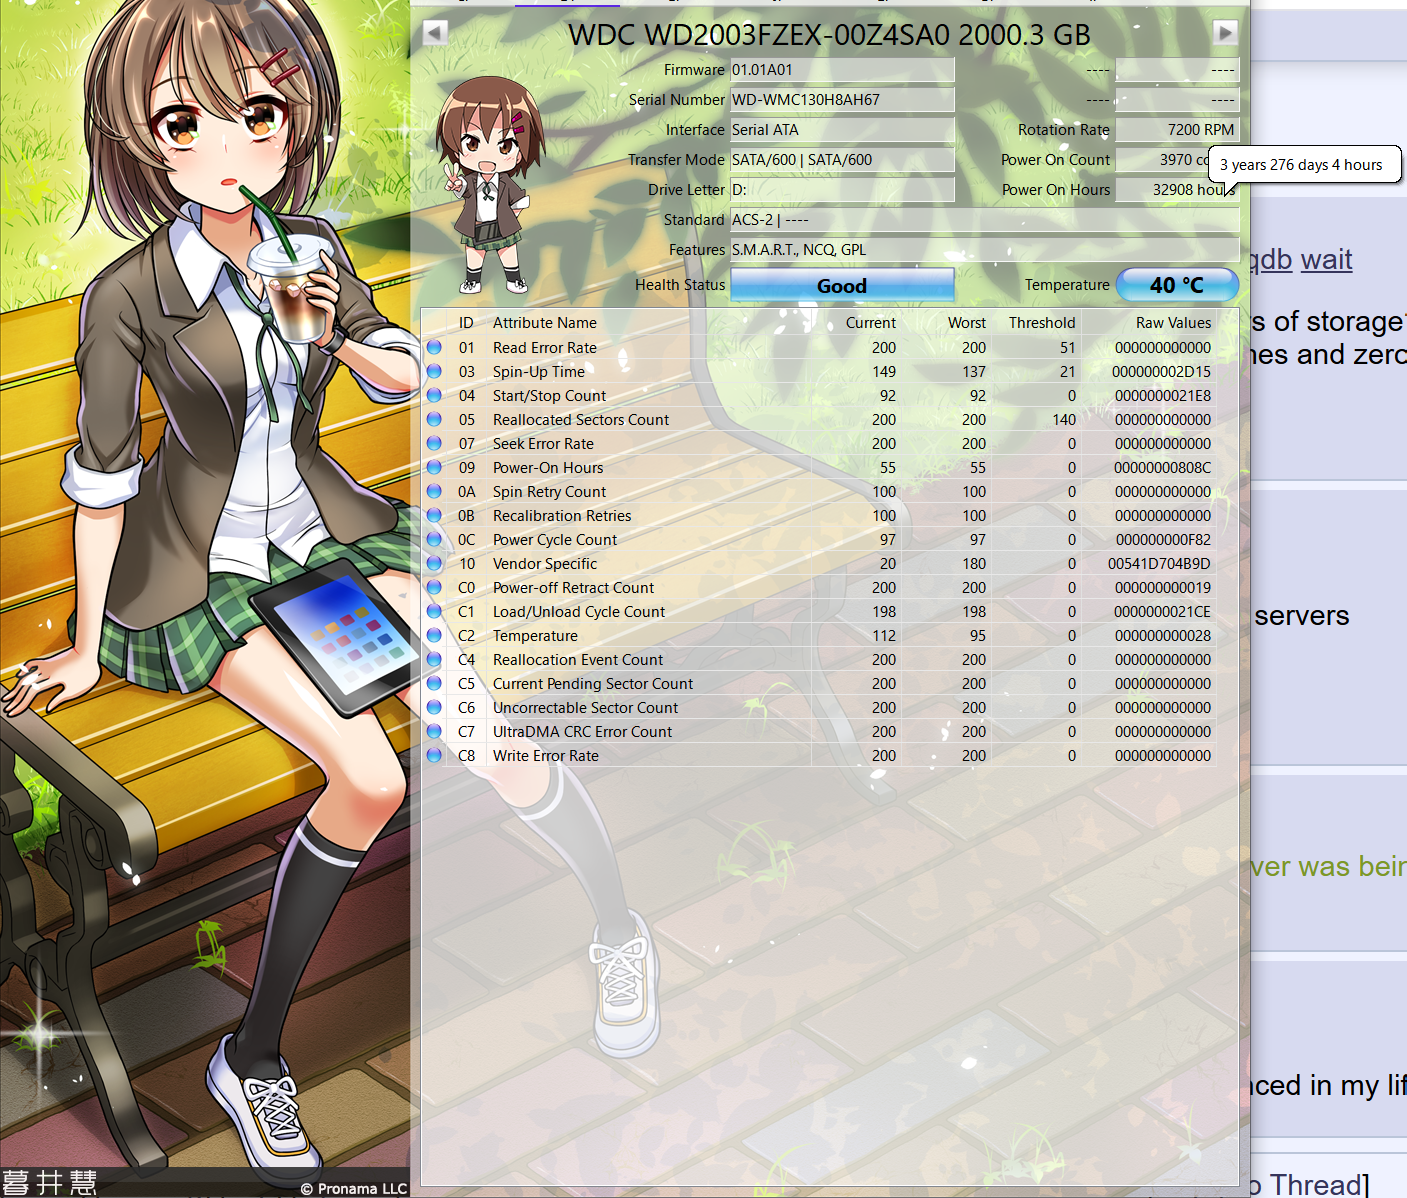Screen dimensions: 1407x1198
Task: Click the status orb for Start/Stop Count
Action: [x=434, y=395]
